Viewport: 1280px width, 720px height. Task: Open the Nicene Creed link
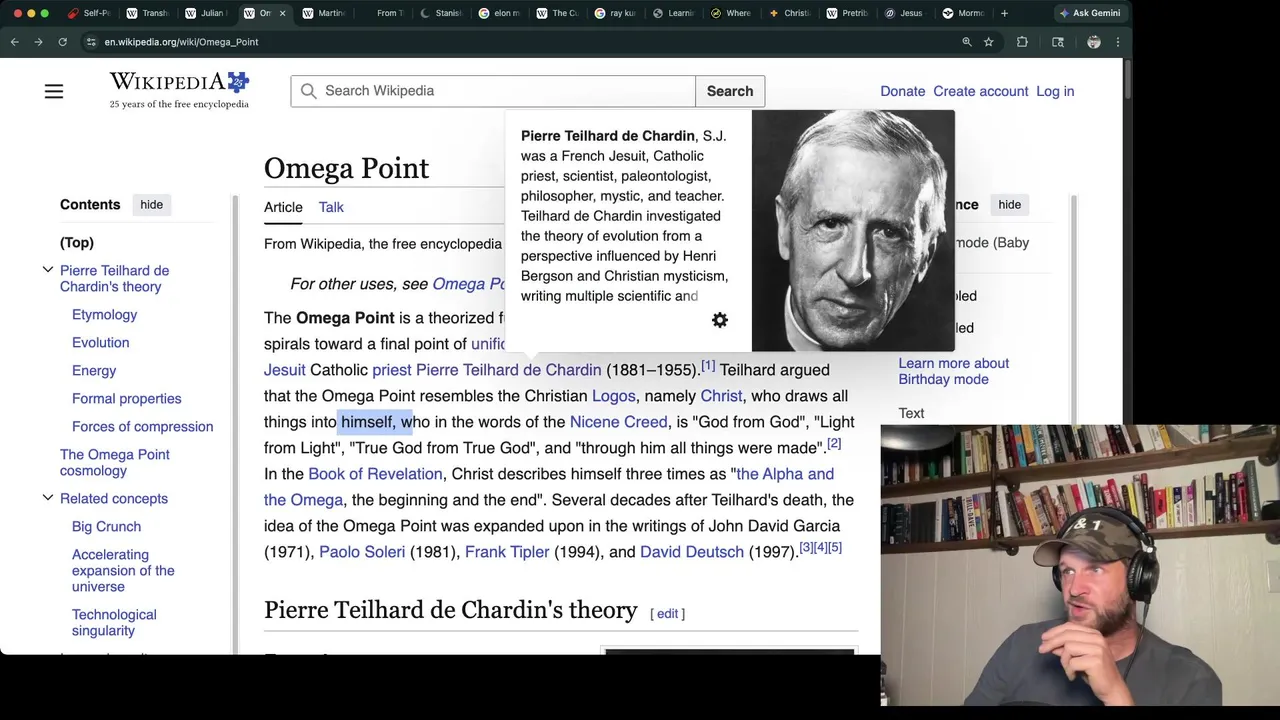tap(618, 422)
